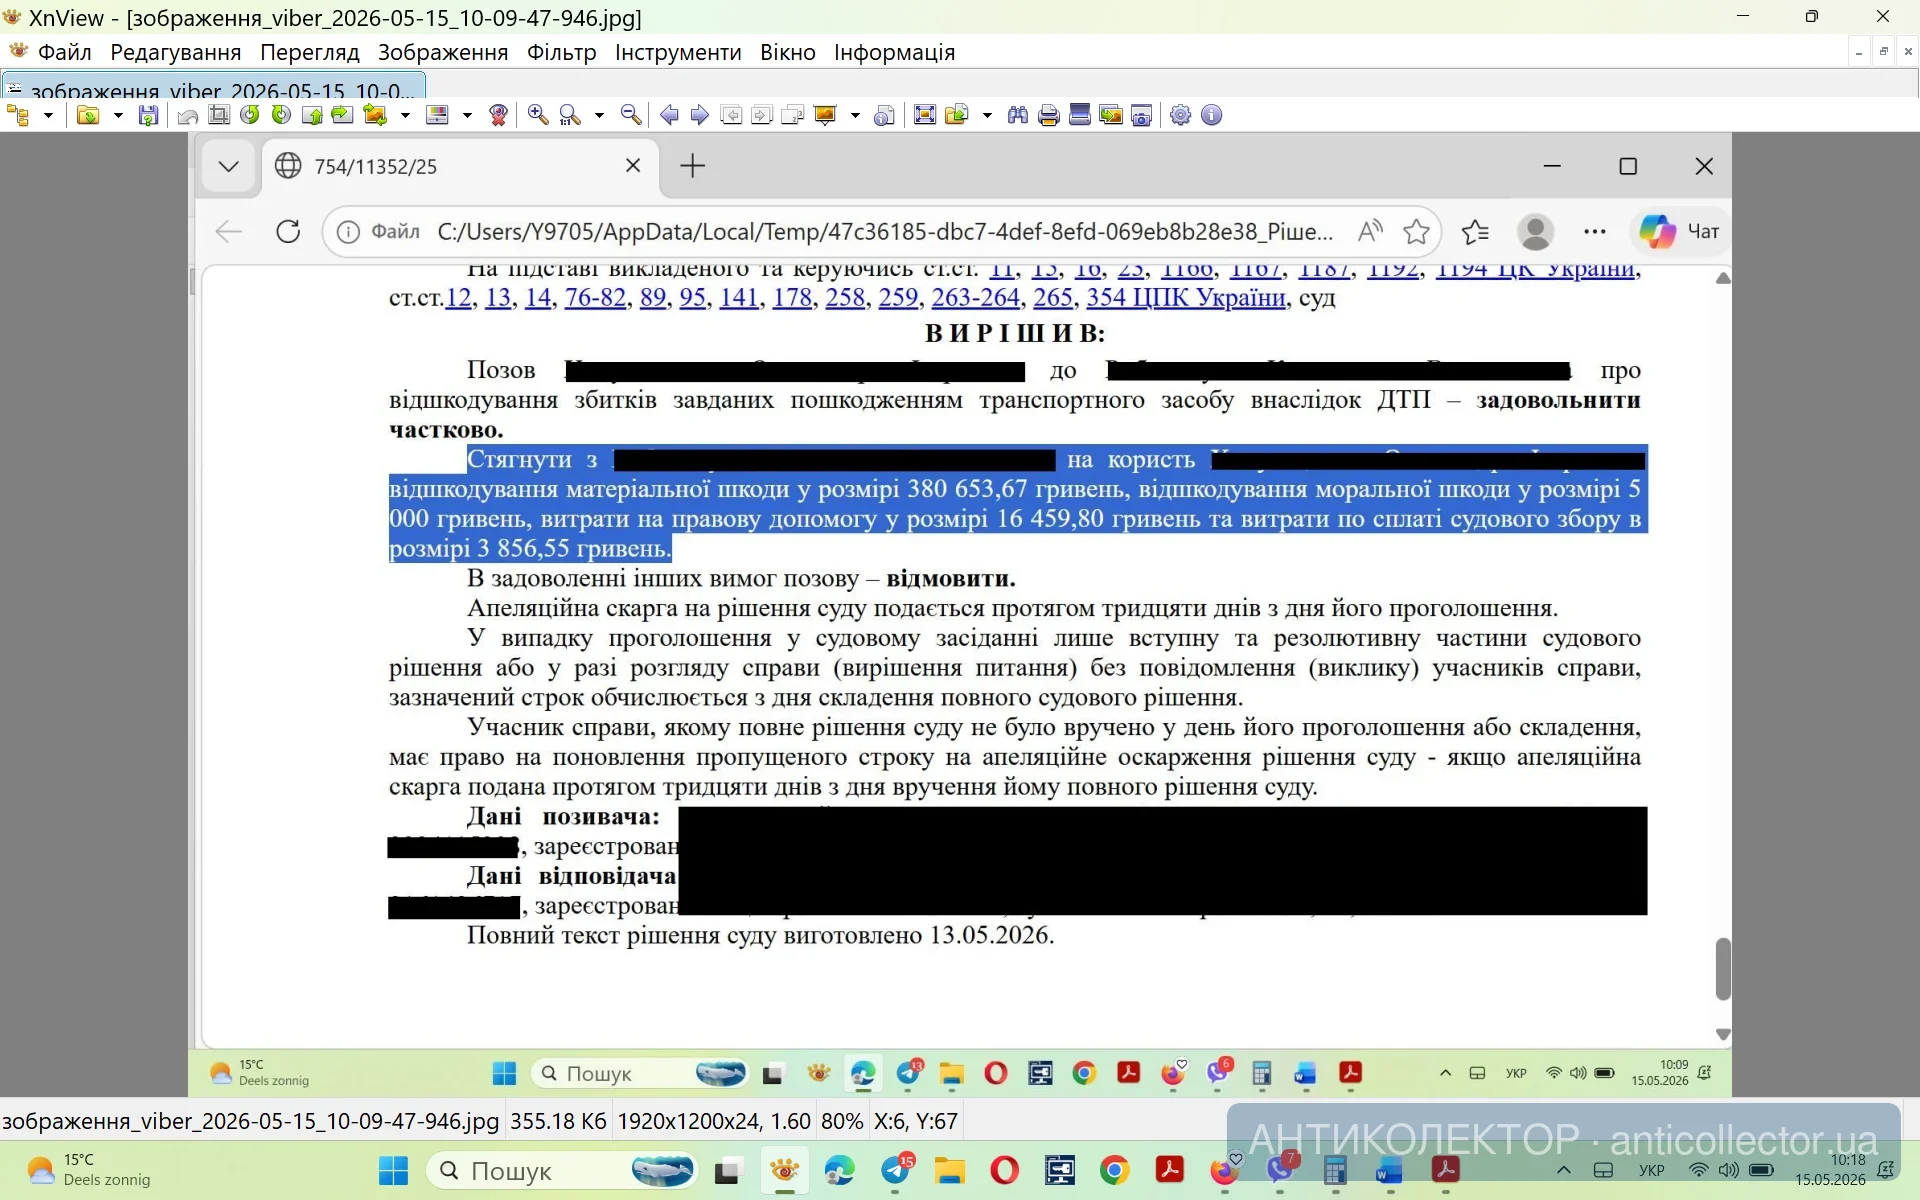
Task: Open Opera browser from the taskbar
Action: pyautogui.click(x=1004, y=1170)
